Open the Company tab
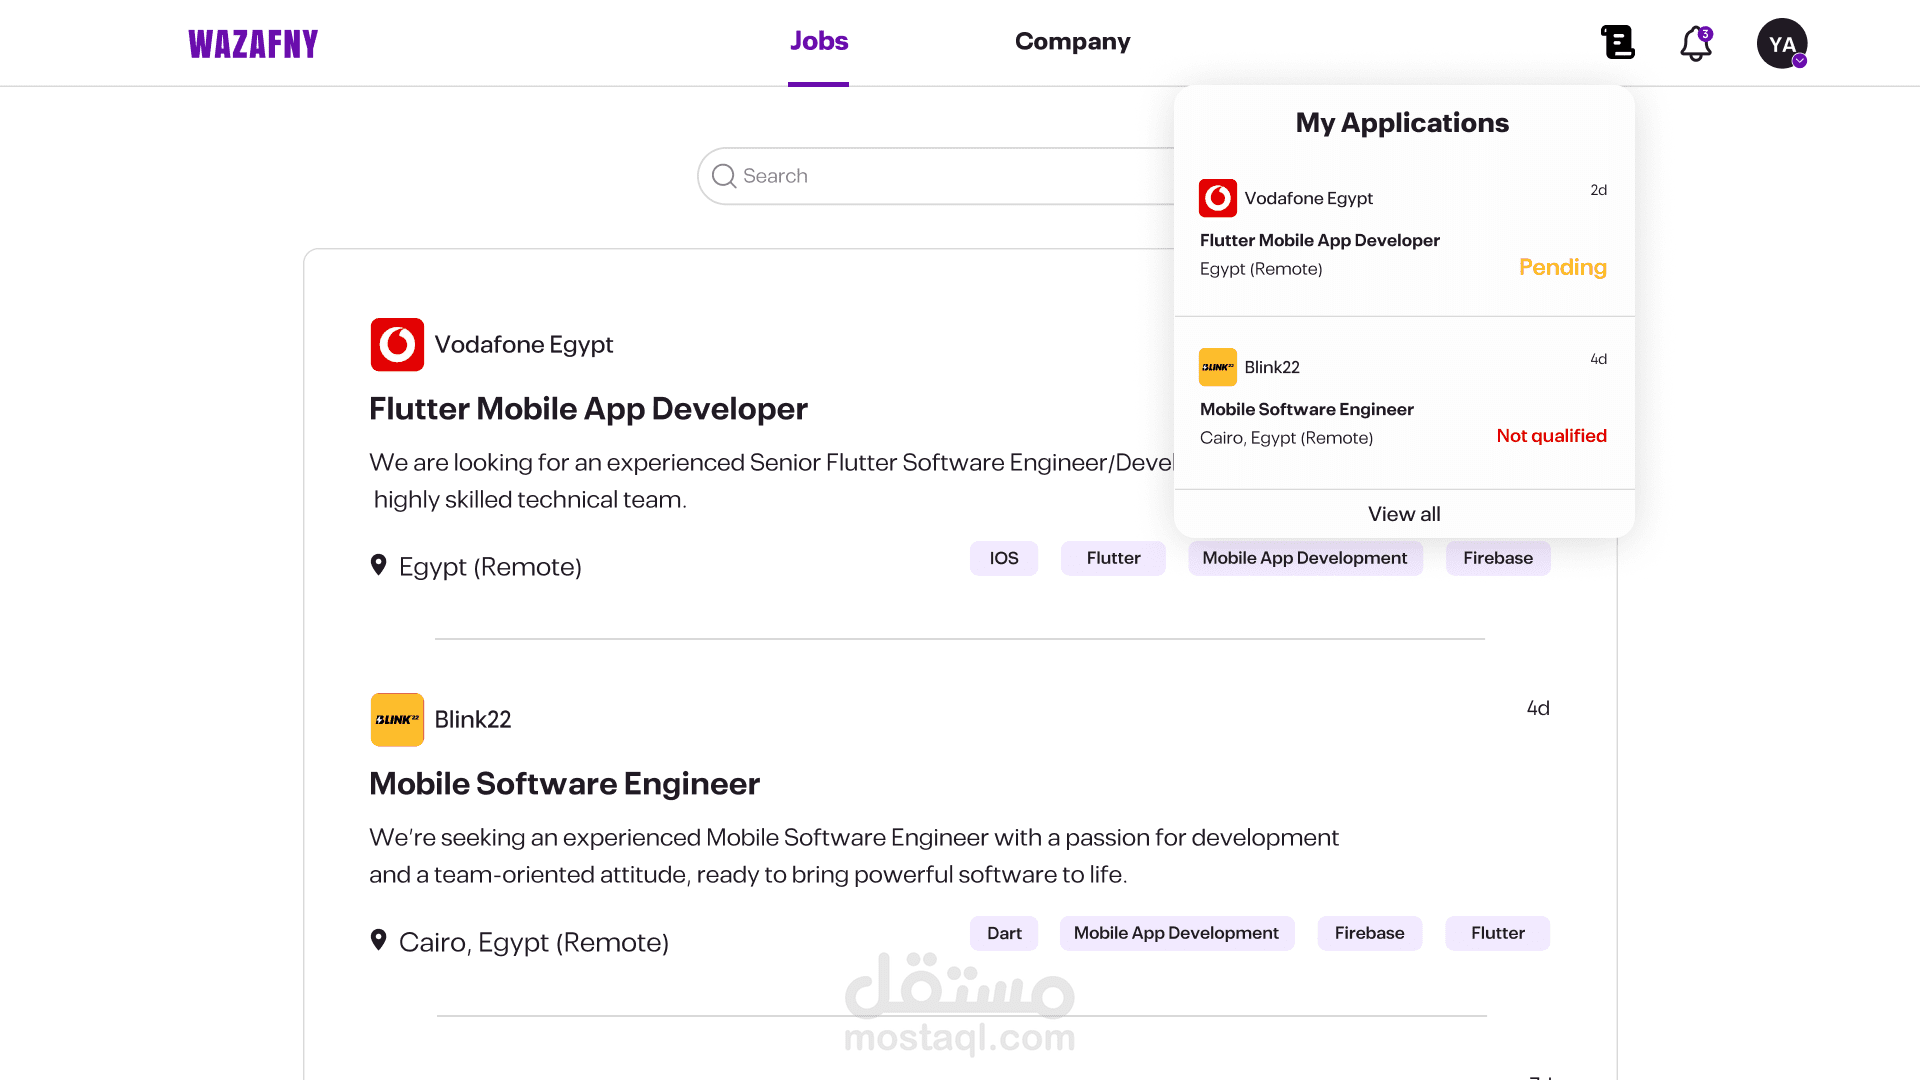This screenshot has height=1080, width=1920. click(1072, 42)
